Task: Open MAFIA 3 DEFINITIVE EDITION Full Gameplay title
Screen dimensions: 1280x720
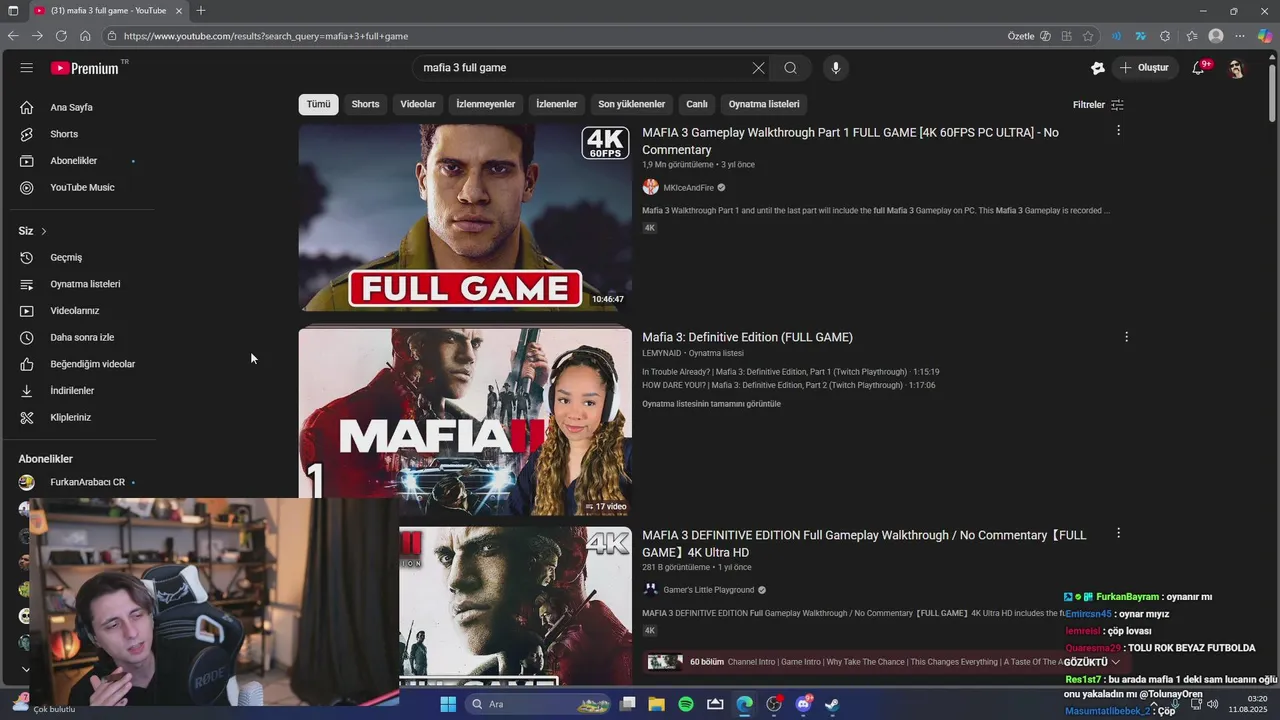Action: tap(864, 544)
